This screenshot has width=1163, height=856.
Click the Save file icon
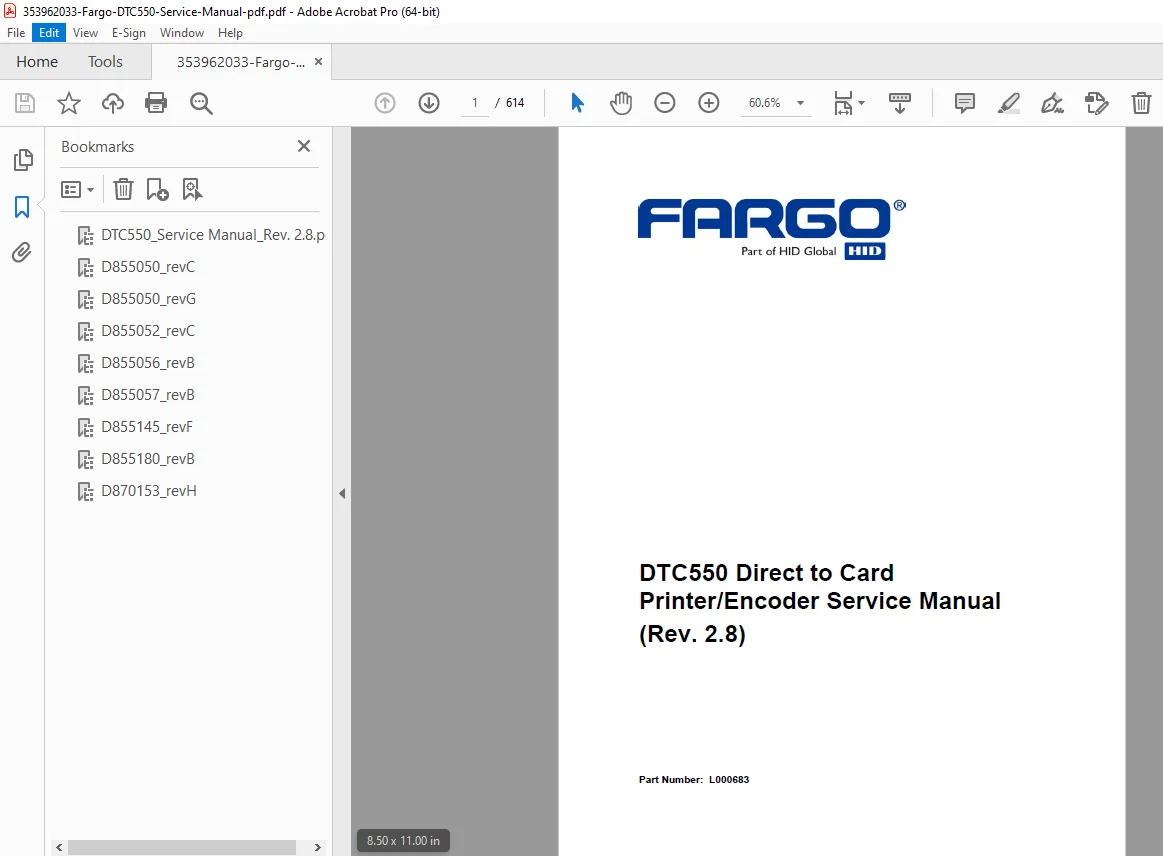point(25,103)
